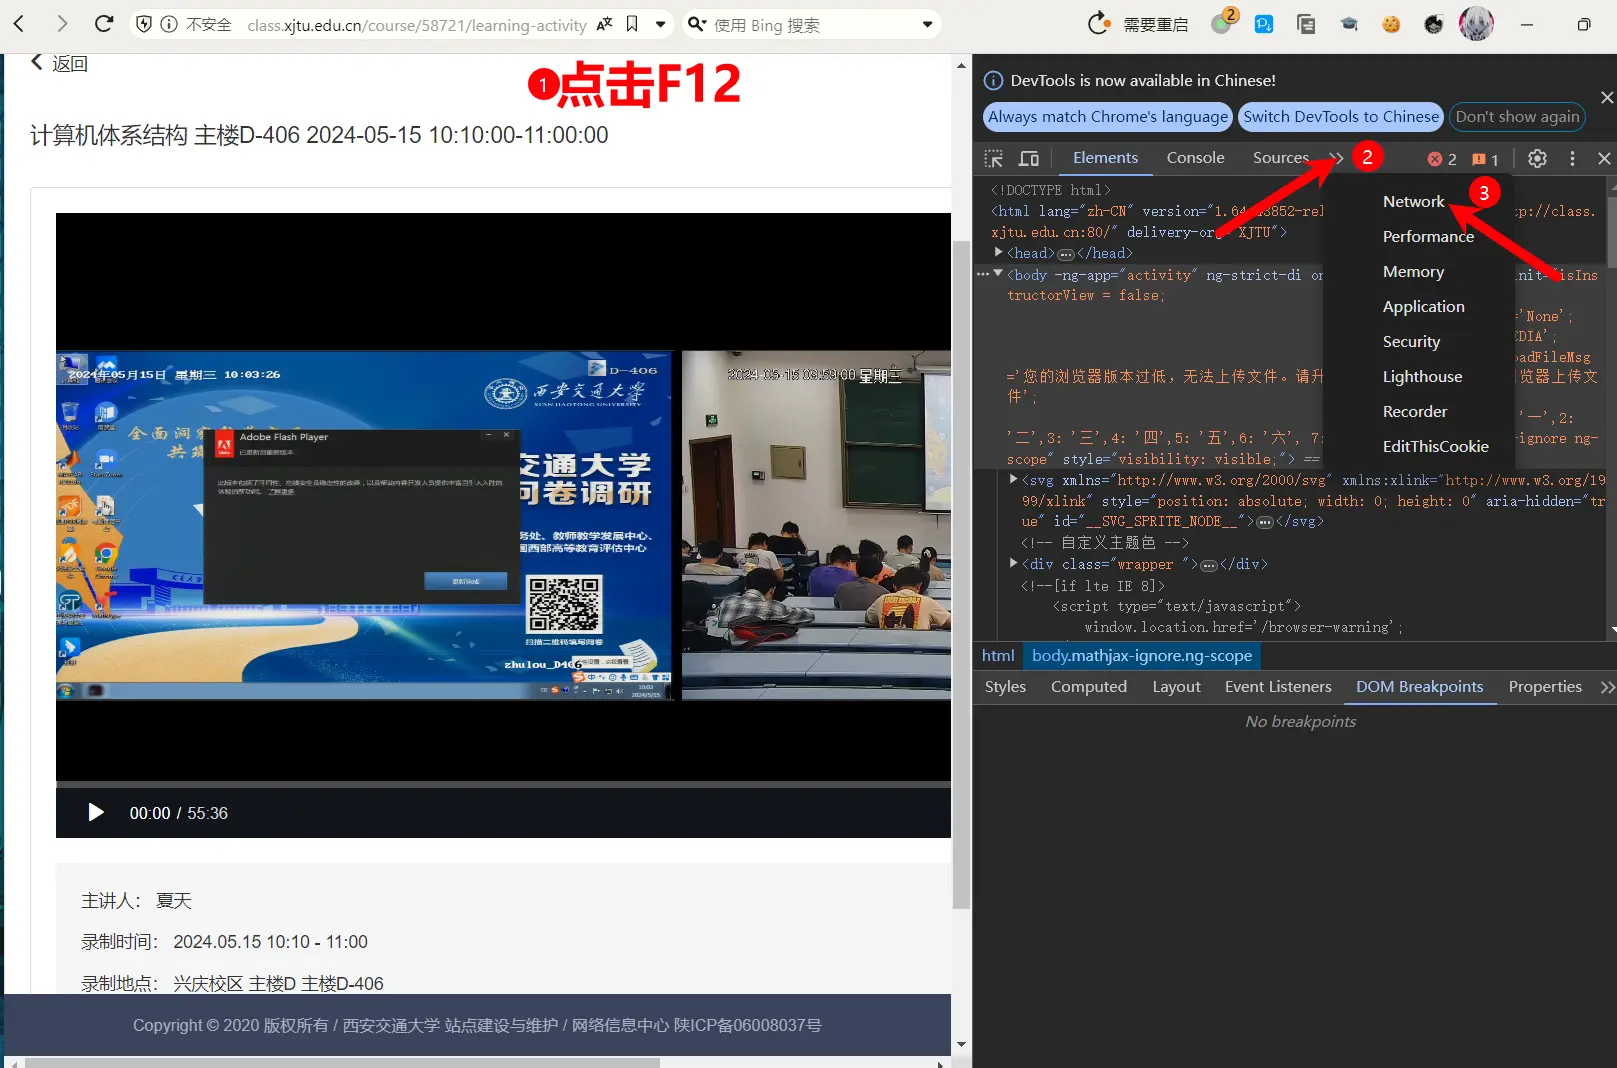The height and width of the screenshot is (1068, 1617).
Task: Click the translate page icon in the address bar
Action: click(x=604, y=24)
